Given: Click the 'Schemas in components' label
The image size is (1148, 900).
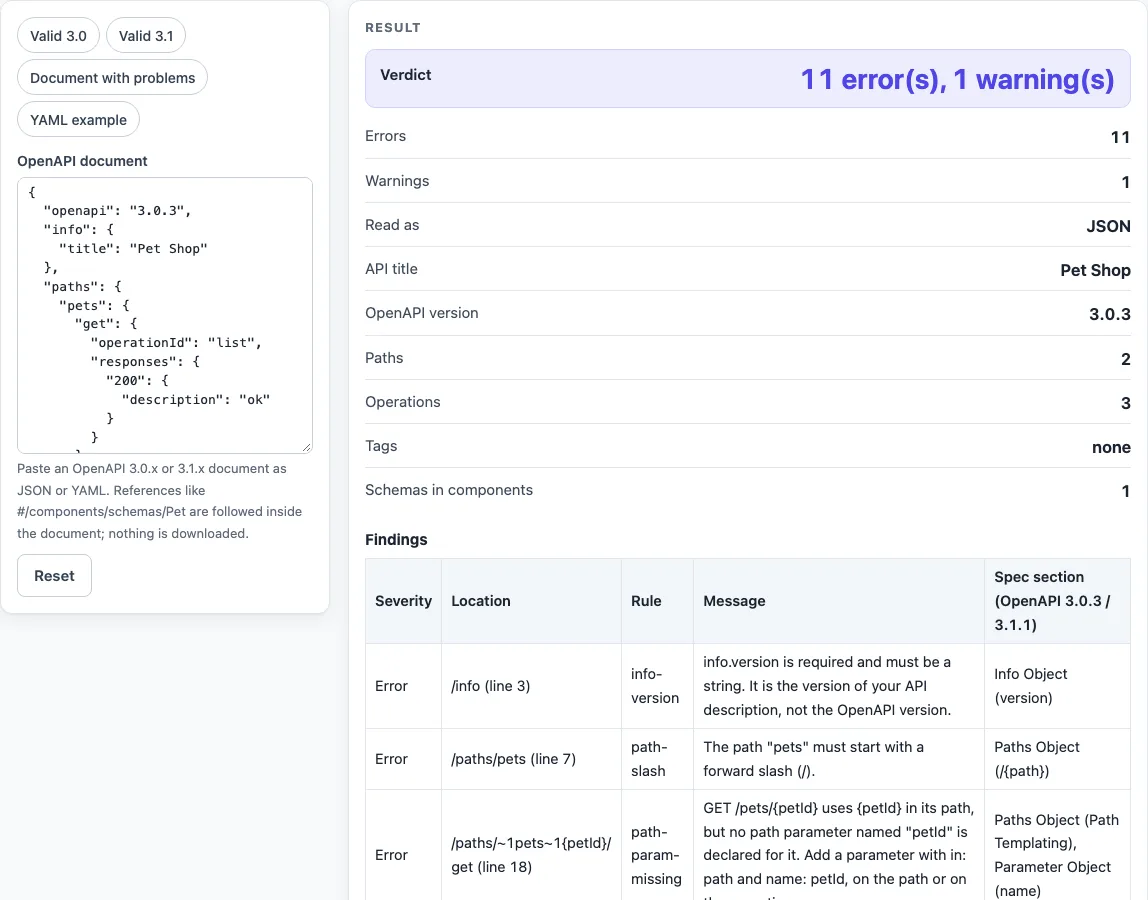Looking at the screenshot, I should click(x=449, y=490).
